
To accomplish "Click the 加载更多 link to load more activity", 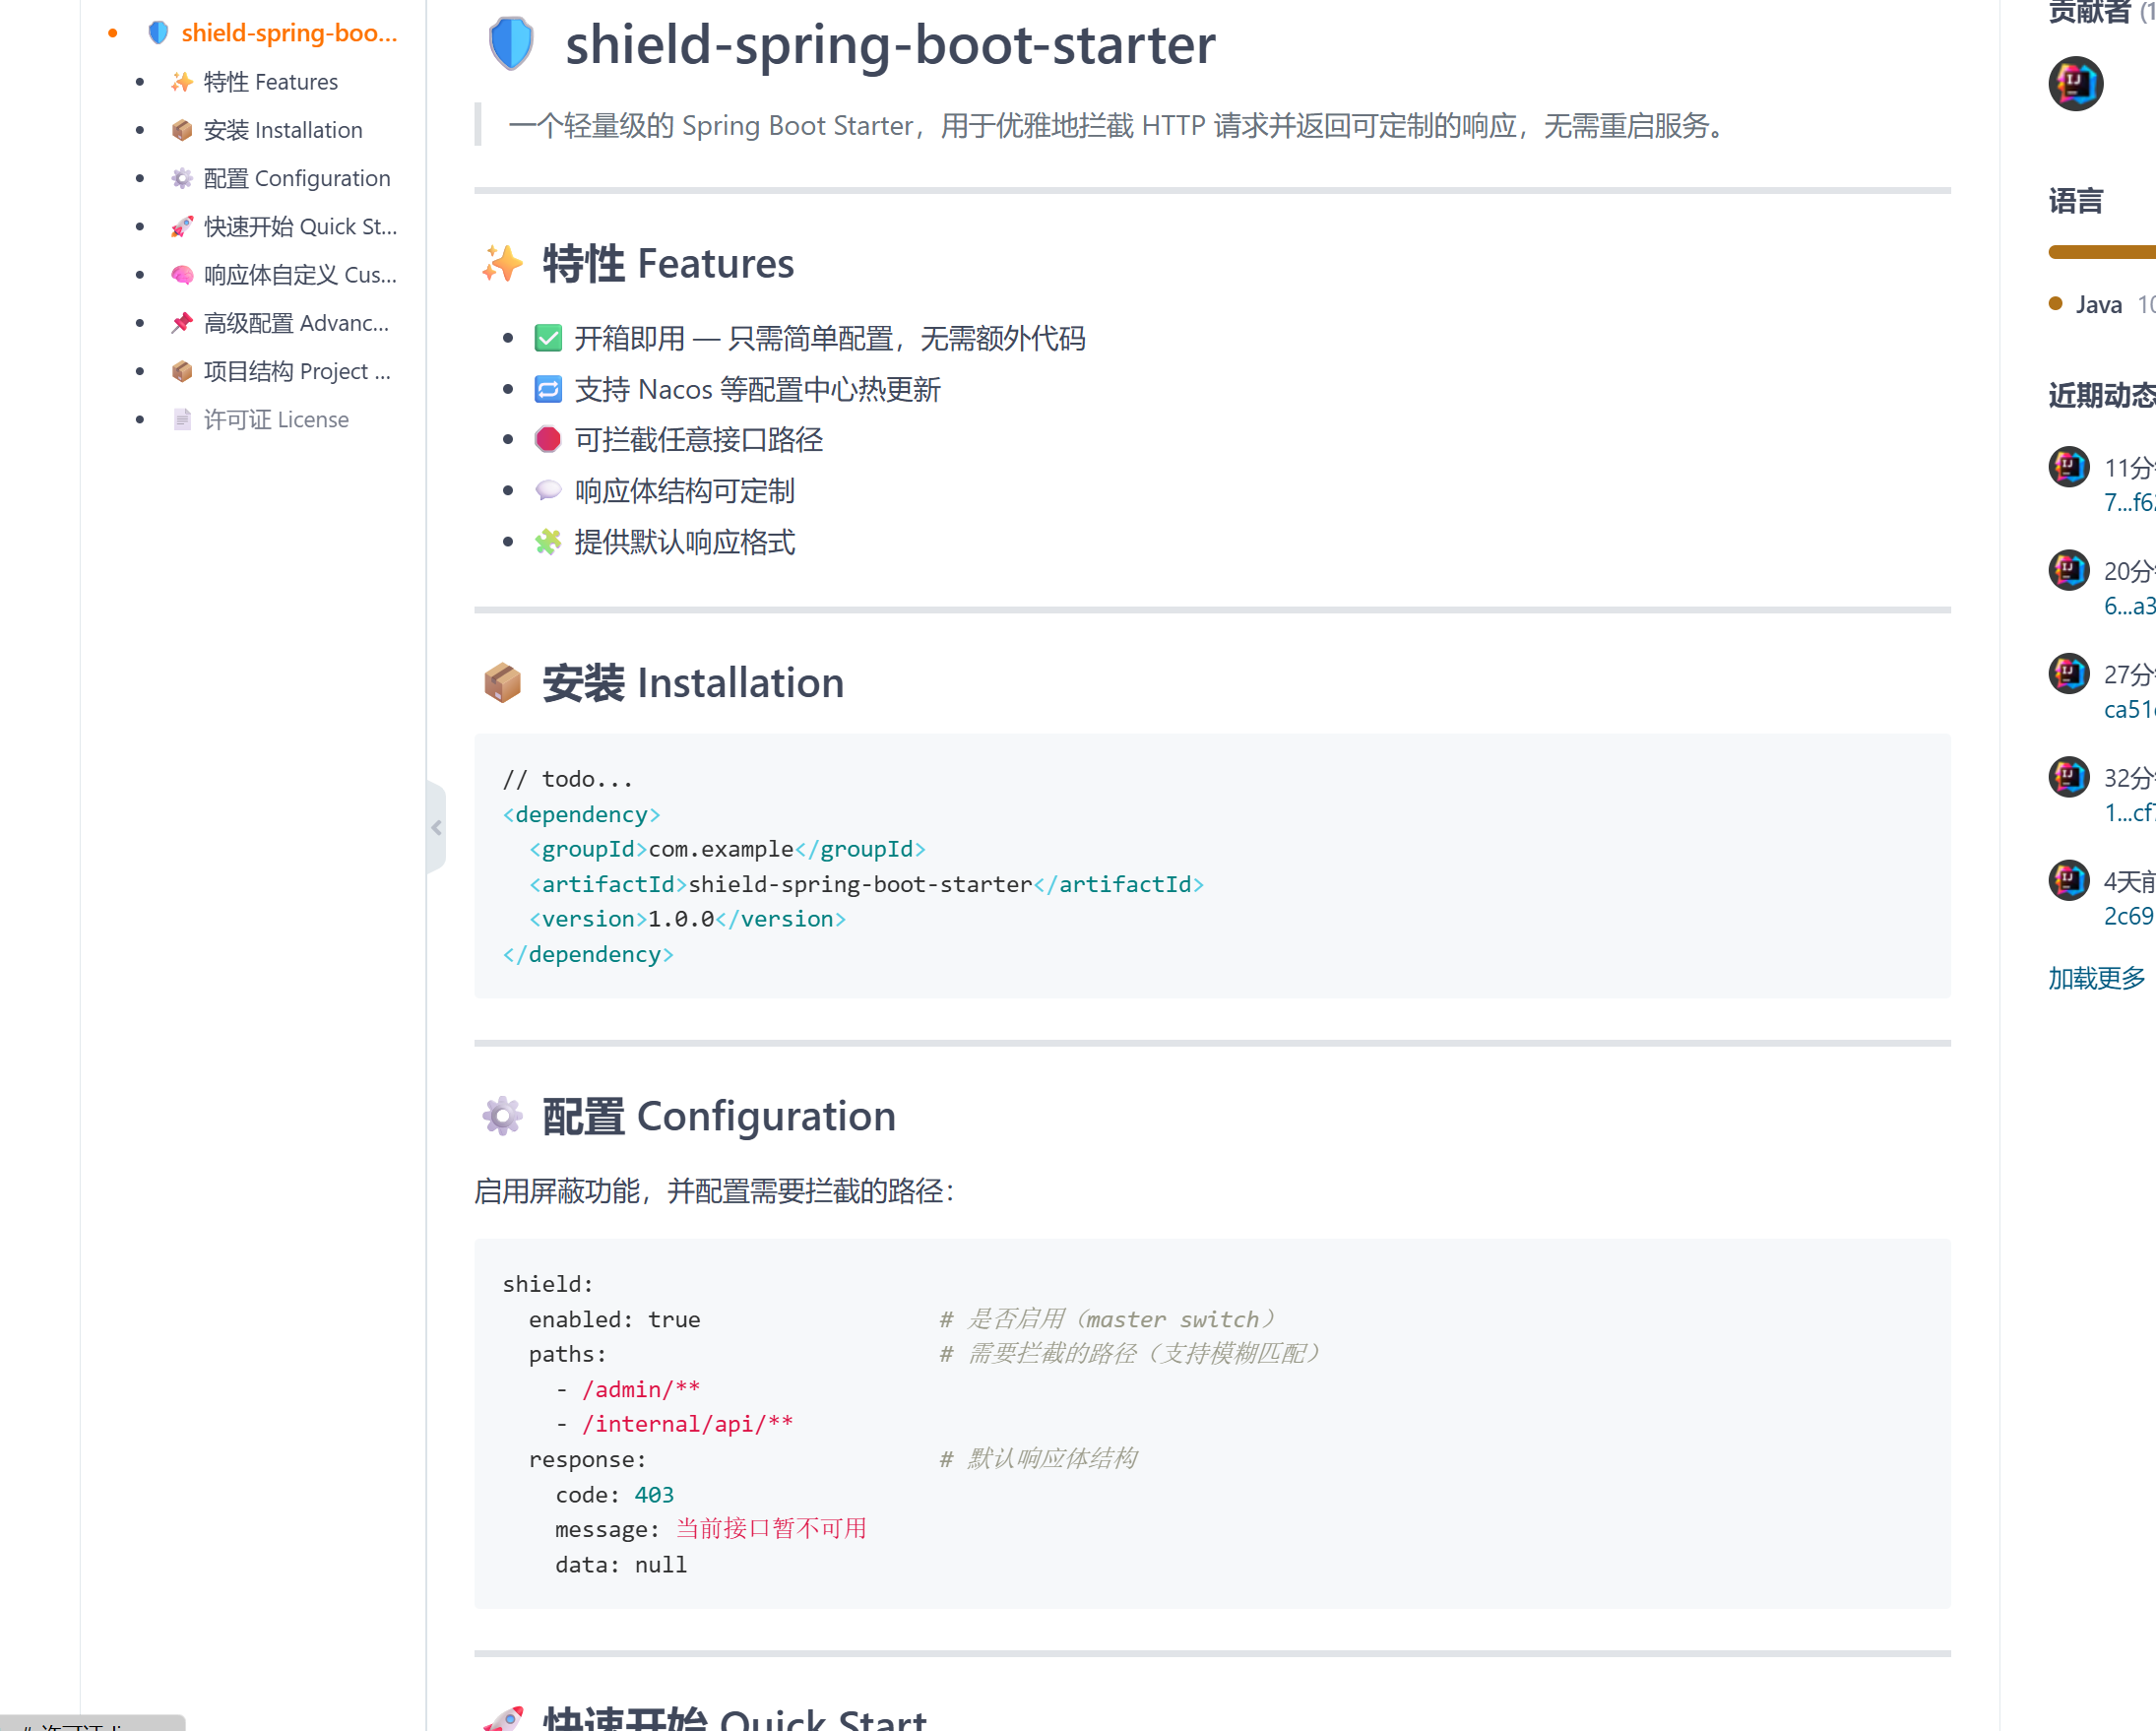I will pyautogui.click(x=2096, y=979).
